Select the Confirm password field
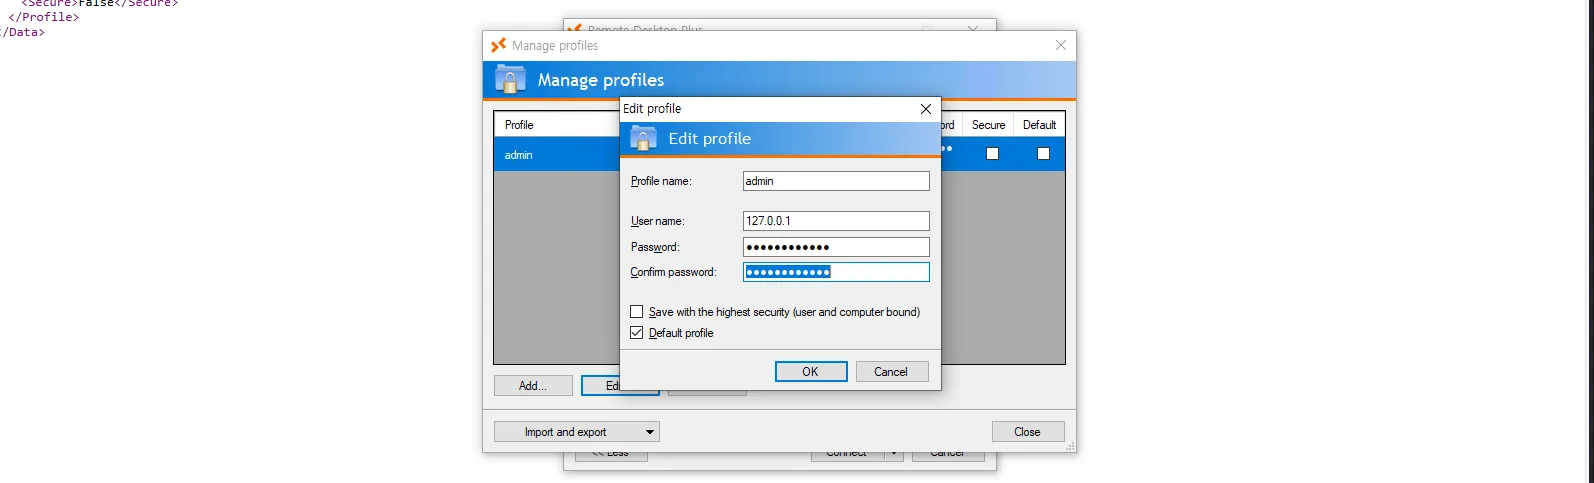Viewport: 1594px width, 483px height. [x=836, y=272]
